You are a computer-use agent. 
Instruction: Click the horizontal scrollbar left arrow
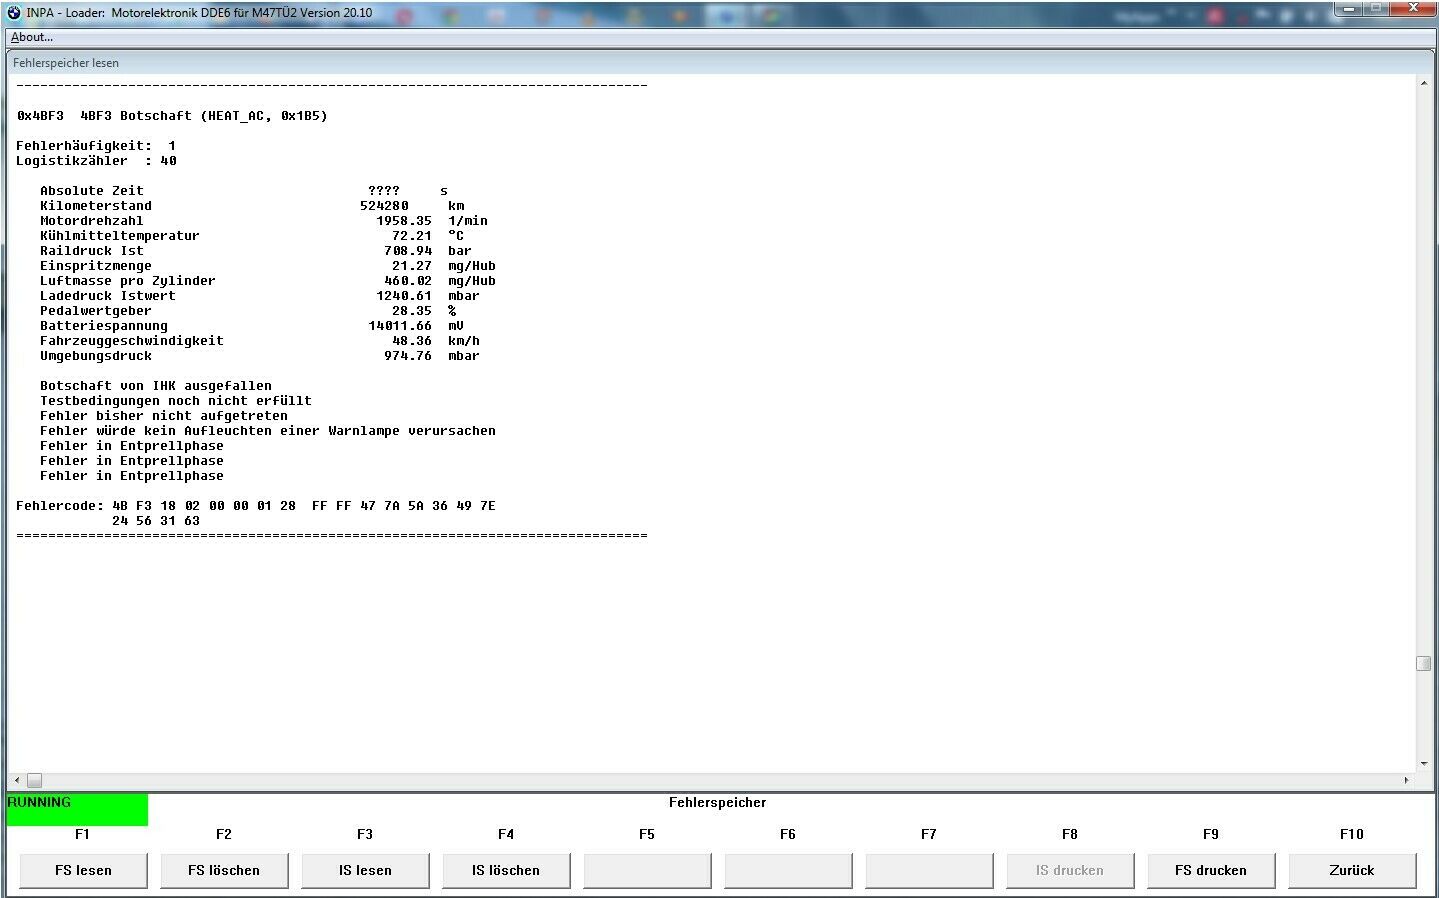16,780
